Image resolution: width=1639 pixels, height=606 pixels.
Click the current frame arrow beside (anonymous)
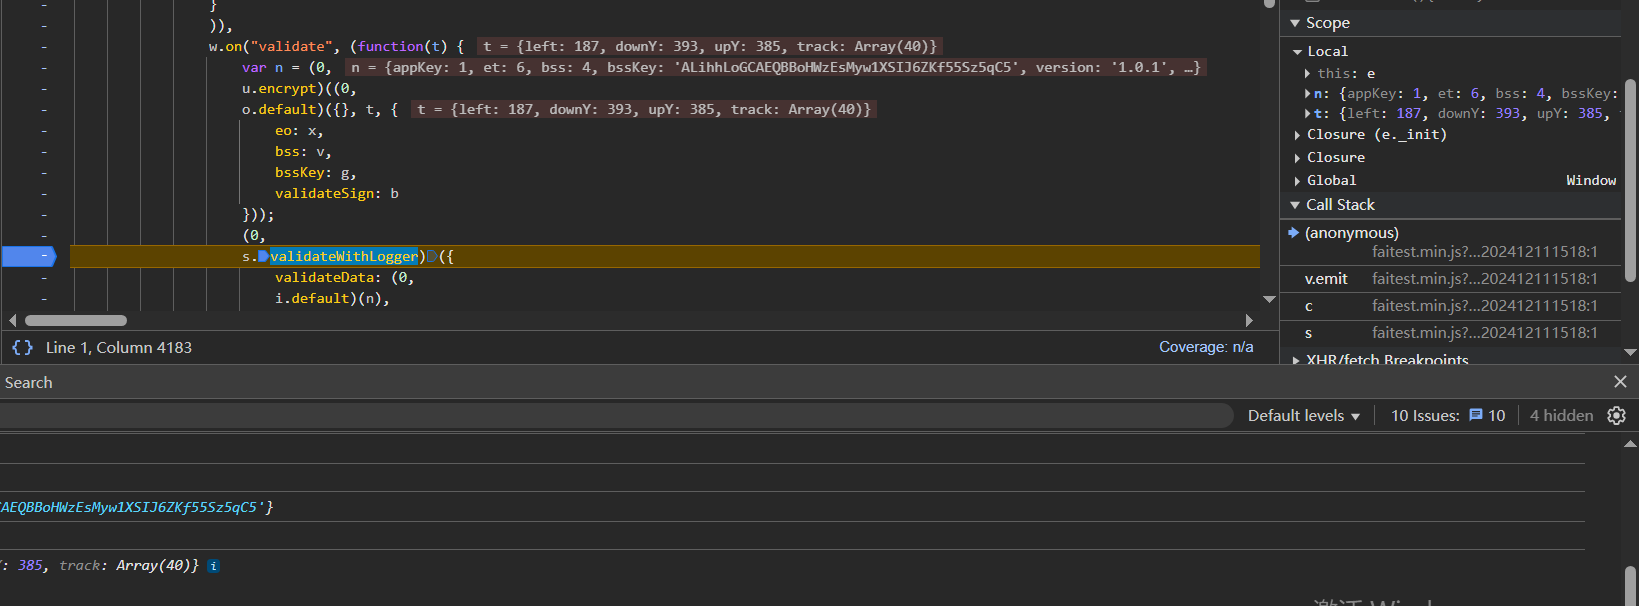1293,233
